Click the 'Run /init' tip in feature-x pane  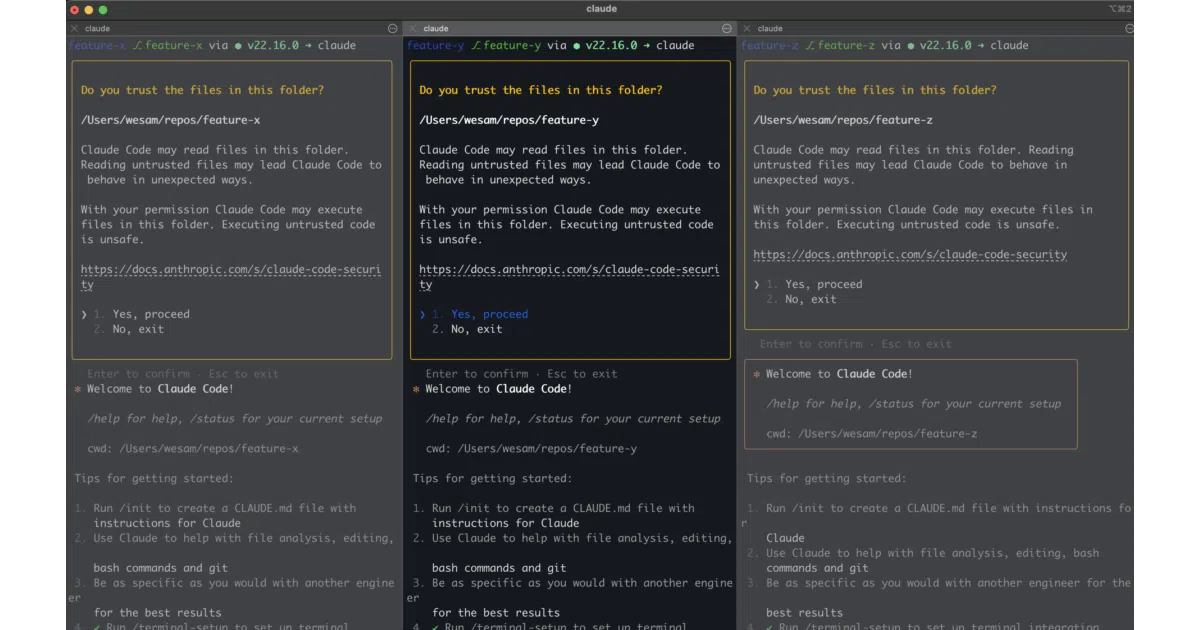[215, 516]
